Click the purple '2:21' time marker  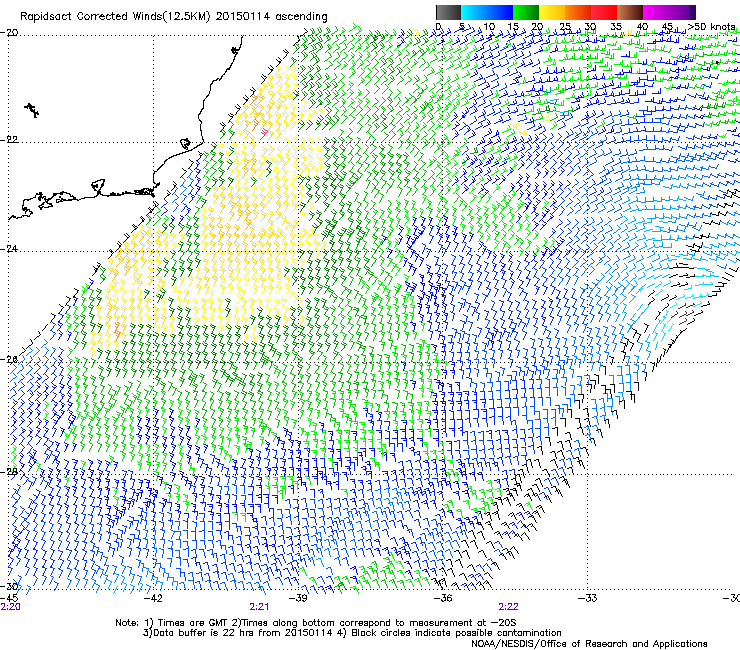[x=259, y=607]
